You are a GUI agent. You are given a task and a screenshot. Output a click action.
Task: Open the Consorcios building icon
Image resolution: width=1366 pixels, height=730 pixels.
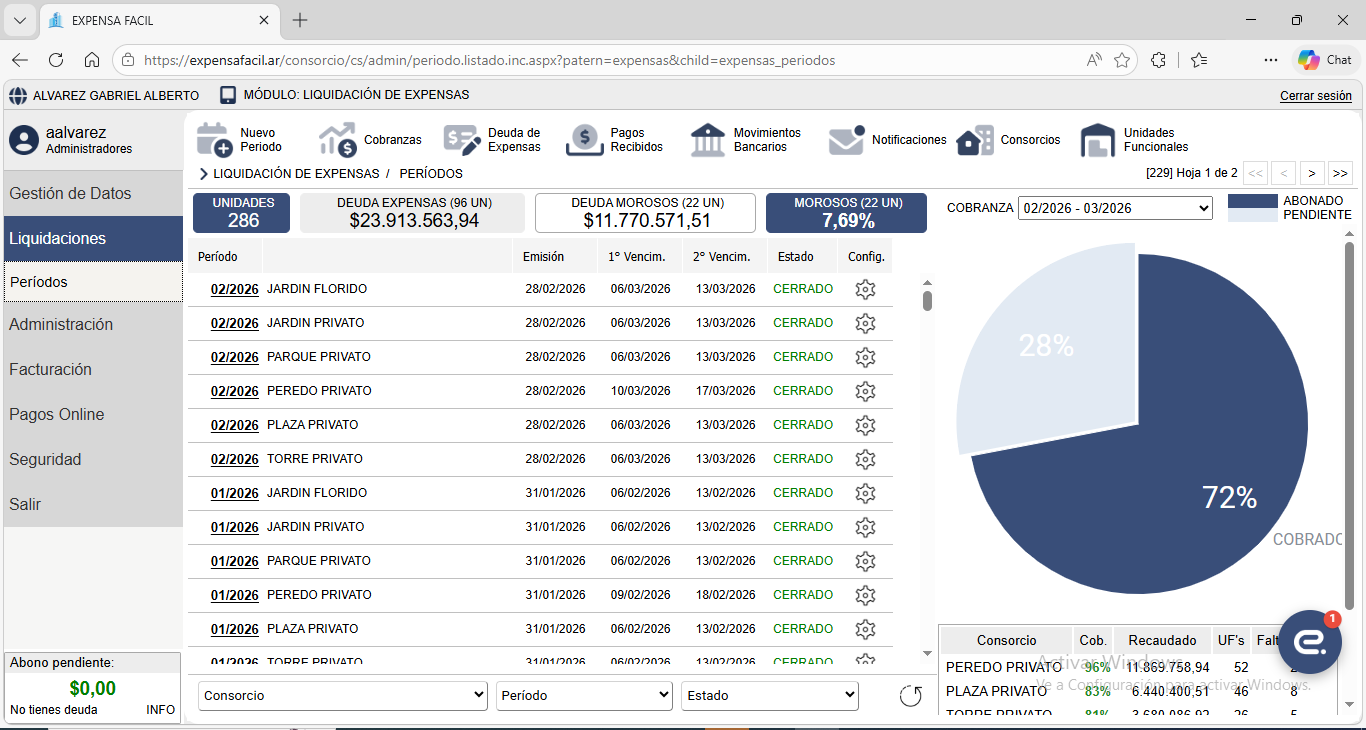[975, 140]
